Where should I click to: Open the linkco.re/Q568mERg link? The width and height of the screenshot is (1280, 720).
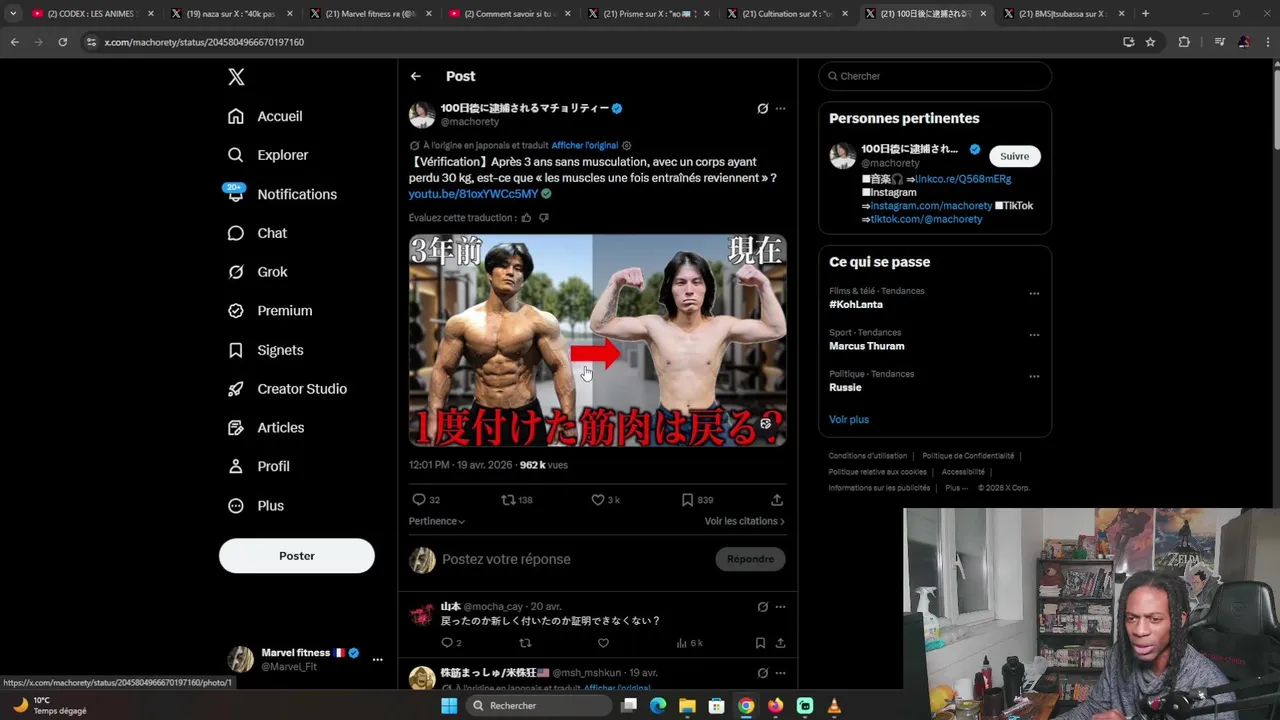tap(963, 179)
